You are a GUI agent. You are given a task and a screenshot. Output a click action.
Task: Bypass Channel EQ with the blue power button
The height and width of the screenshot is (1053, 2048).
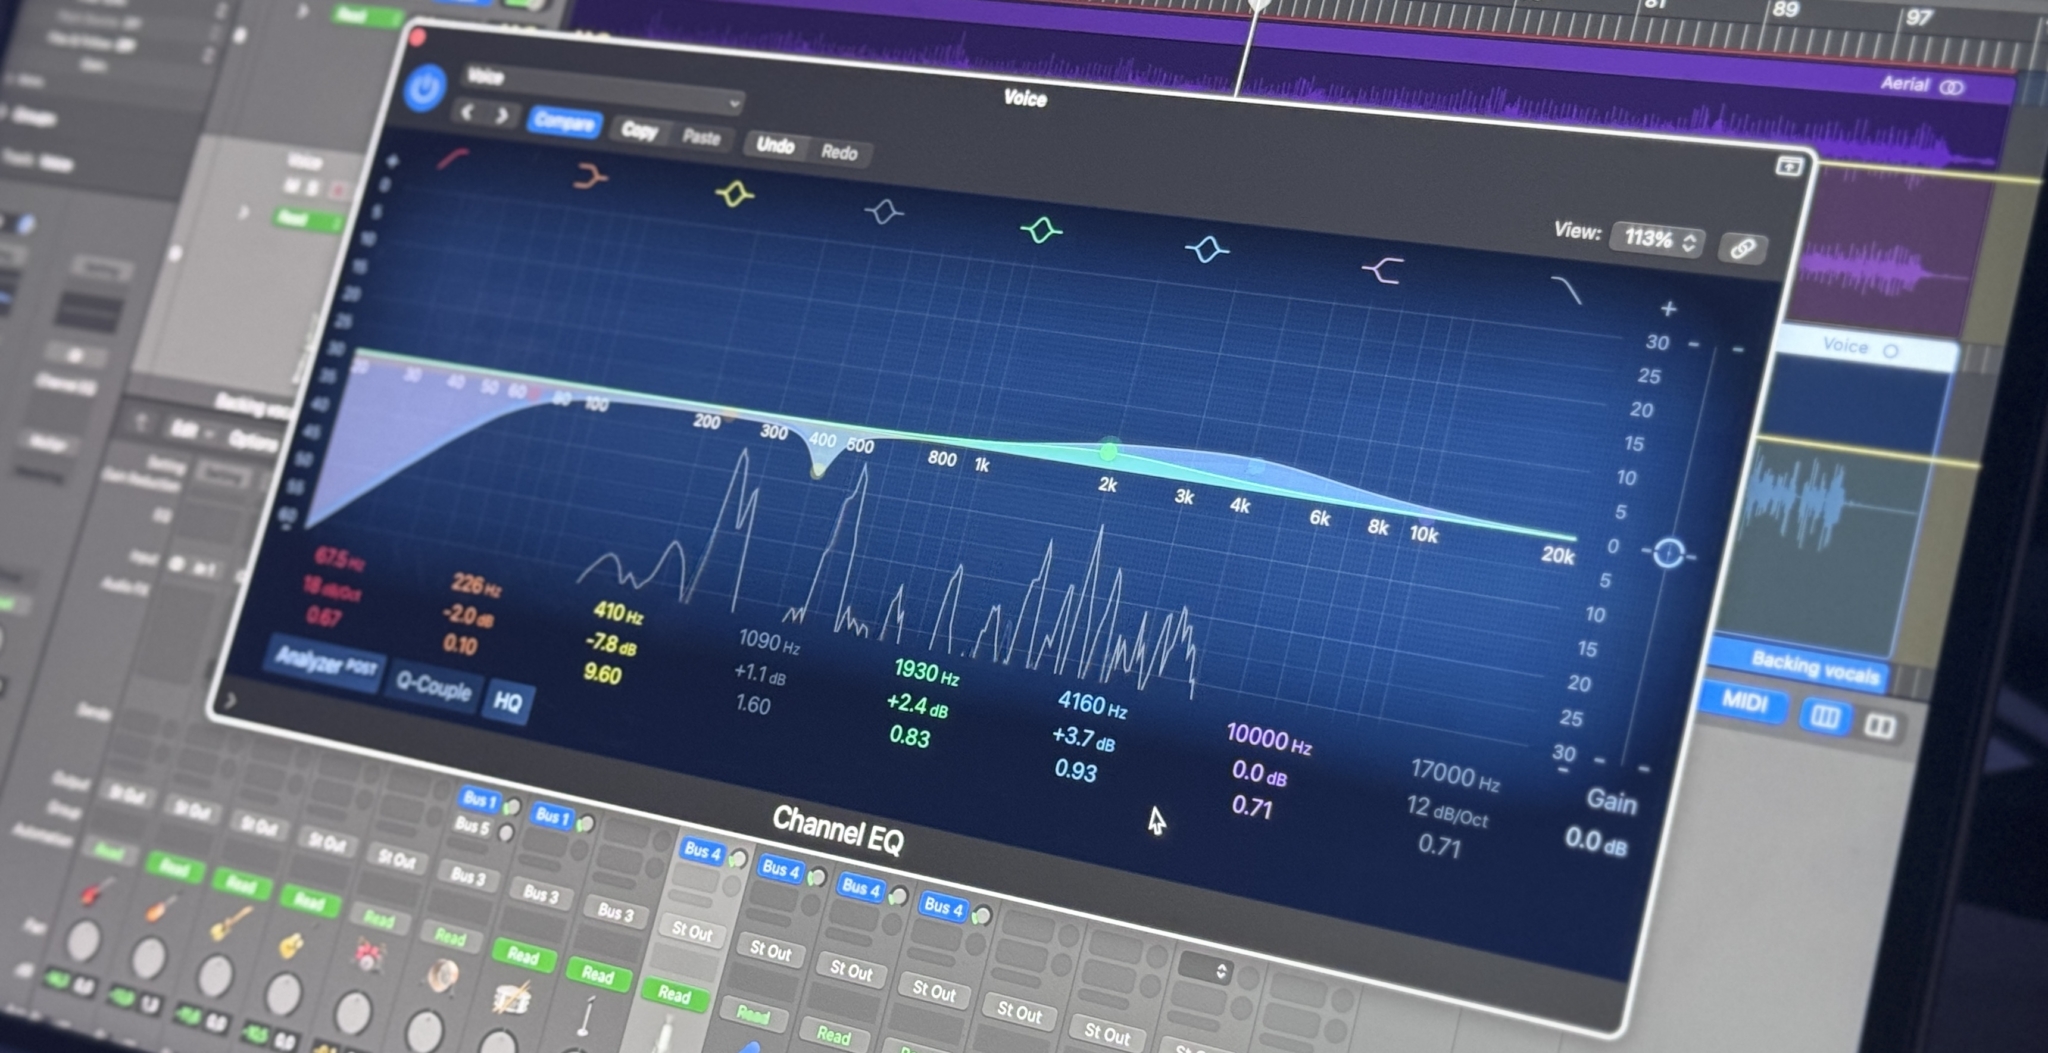coord(425,88)
